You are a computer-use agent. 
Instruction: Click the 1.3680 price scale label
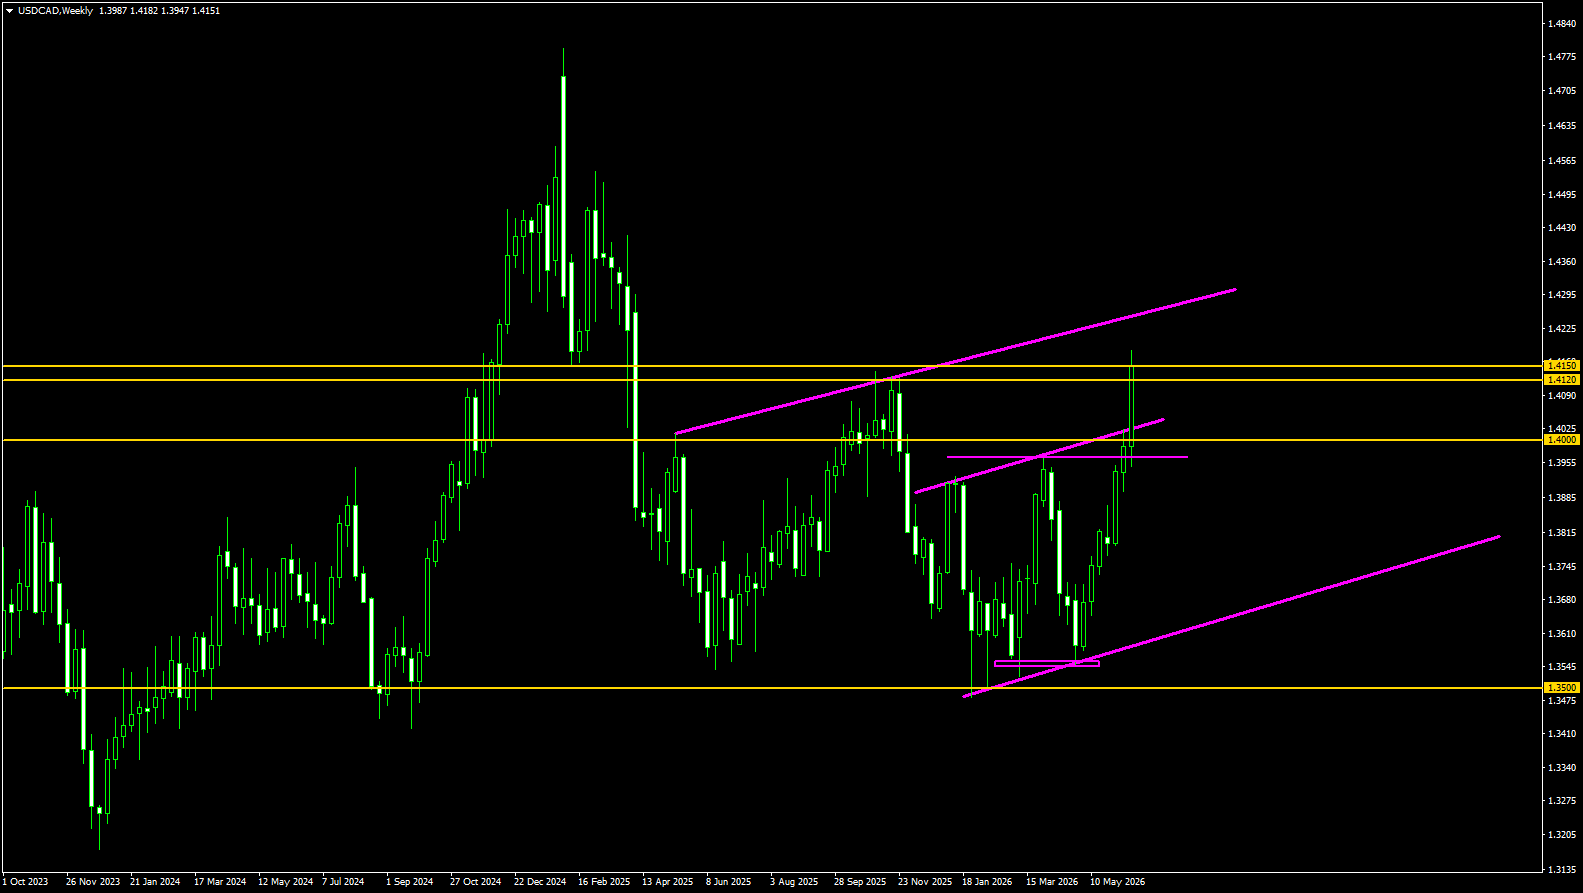pyautogui.click(x=1562, y=600)
